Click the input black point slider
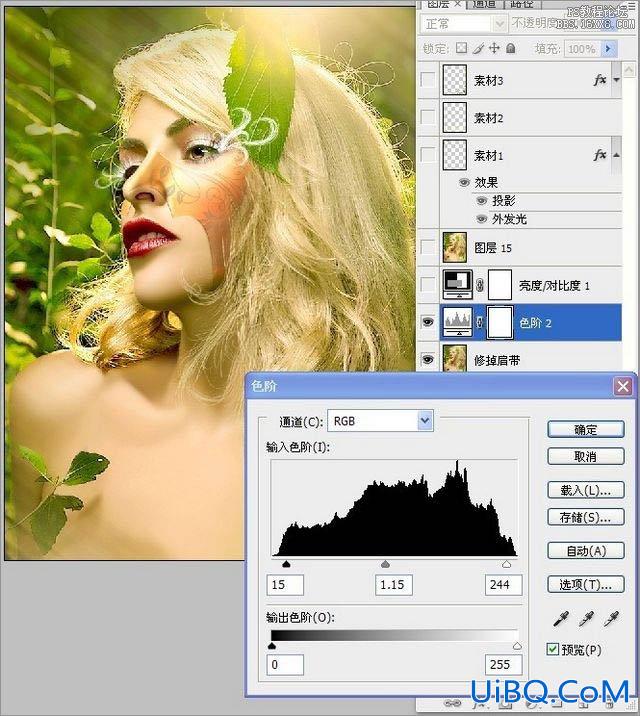 point(286,564)
